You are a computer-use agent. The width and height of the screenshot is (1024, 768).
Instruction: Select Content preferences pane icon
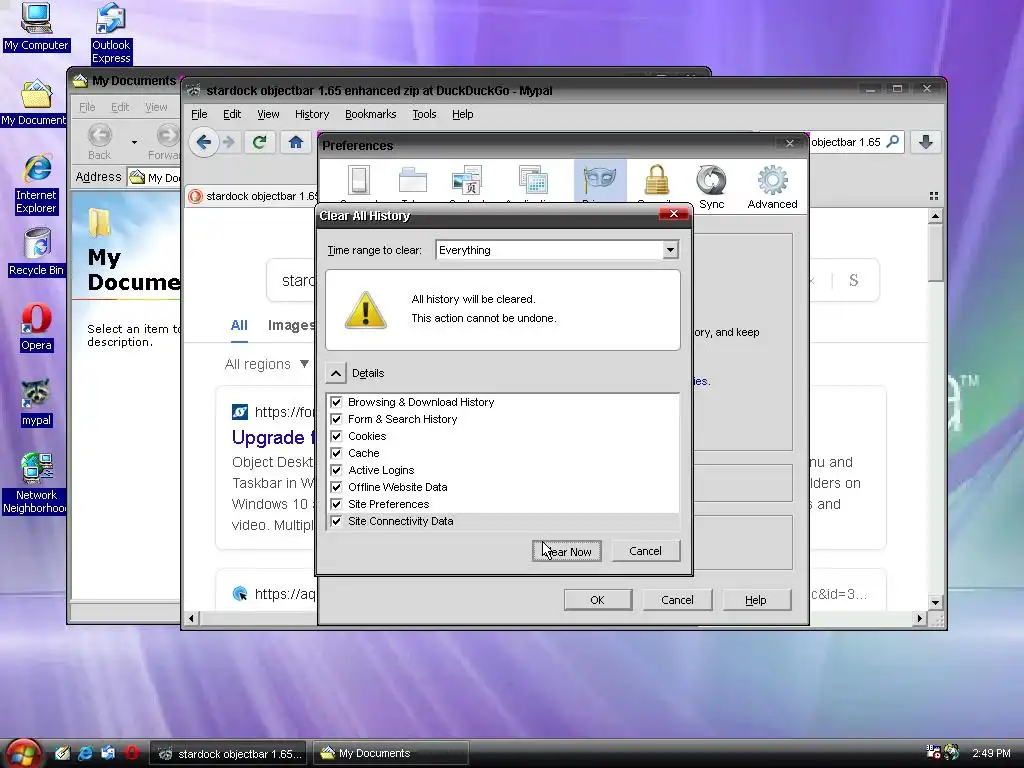click(x=467, y=181)
